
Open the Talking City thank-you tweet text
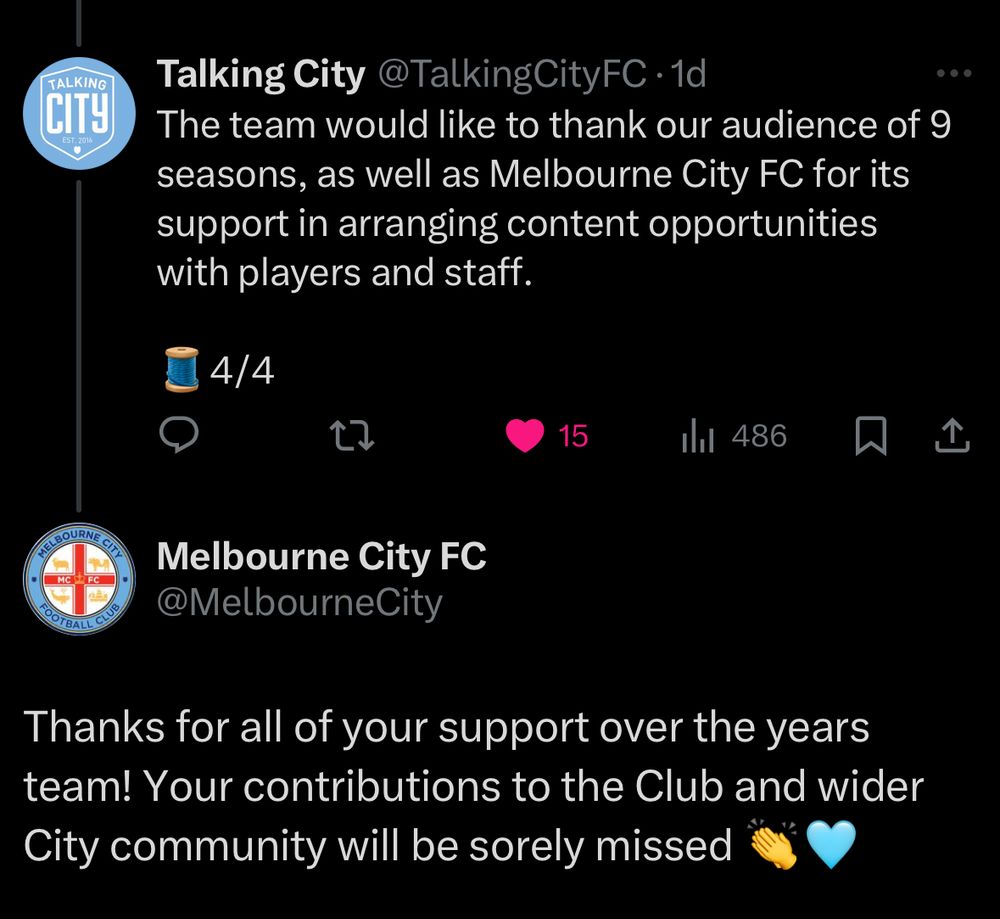(x=550, y=199)
